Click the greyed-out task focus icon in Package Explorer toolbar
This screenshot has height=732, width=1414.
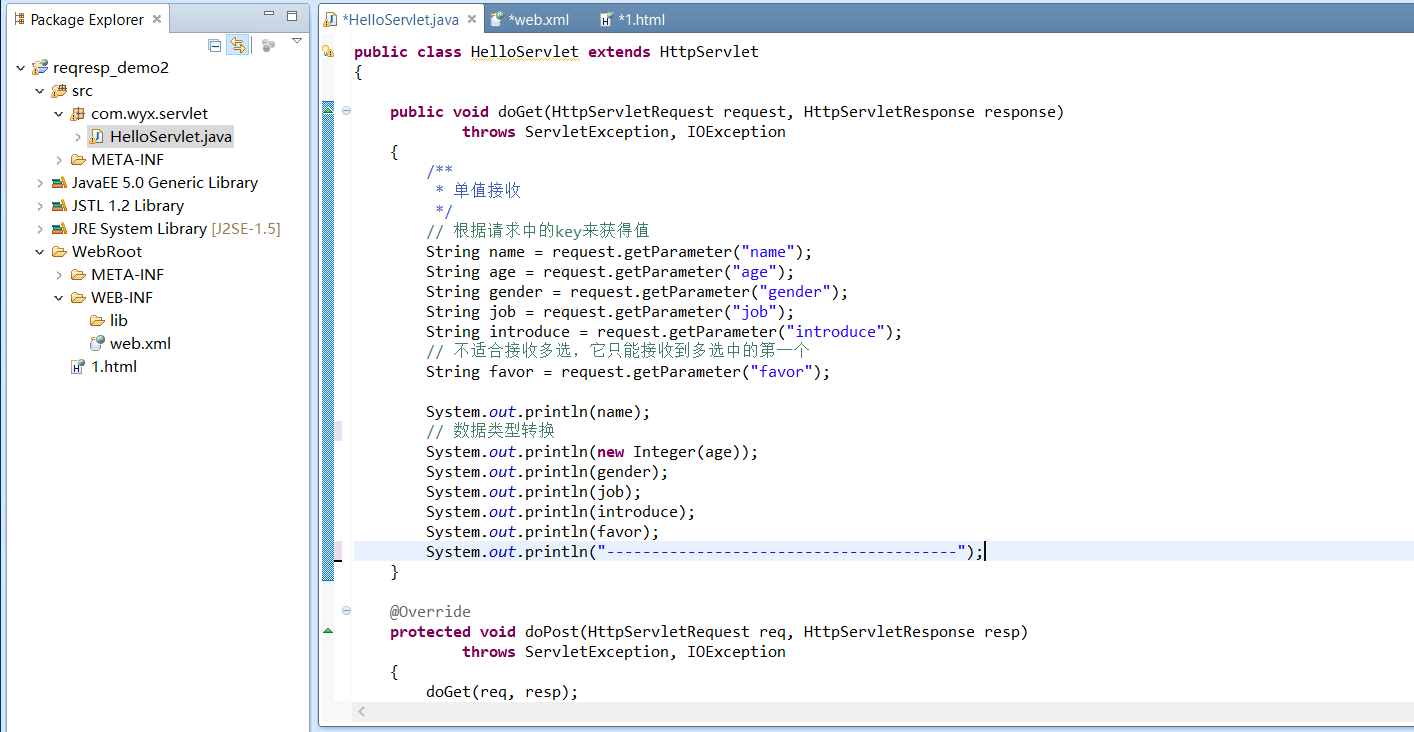click(268, 45)
